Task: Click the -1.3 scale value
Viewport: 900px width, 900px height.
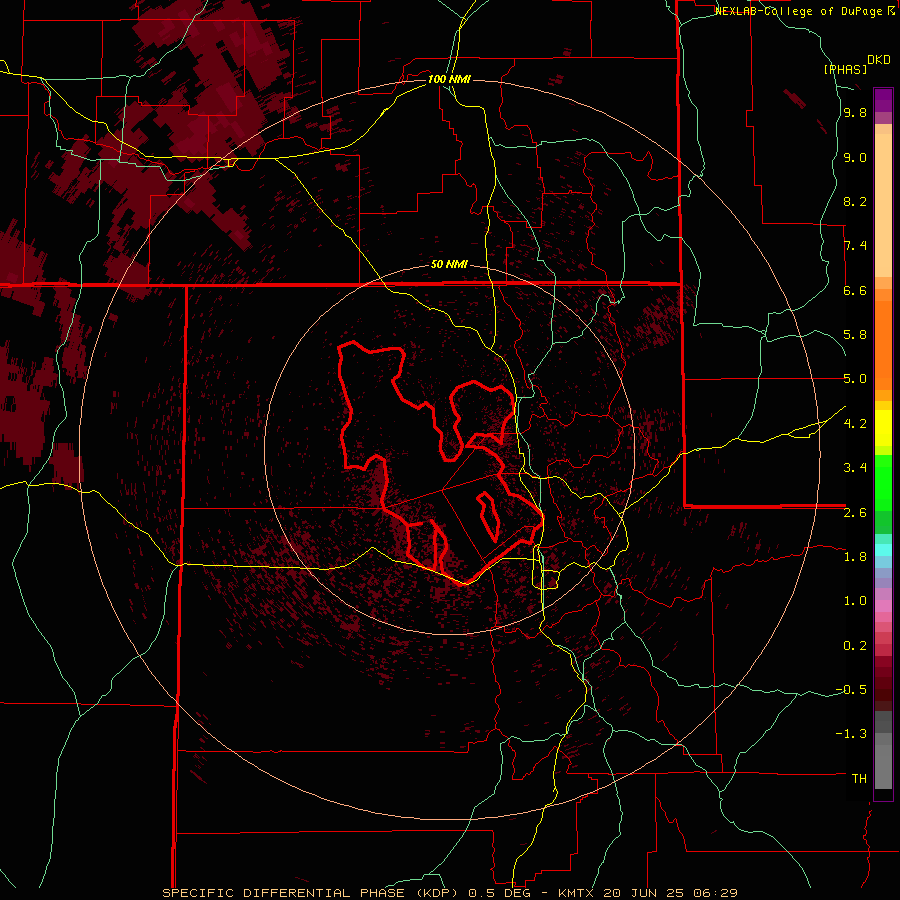Action: pyautogui.click(x=851, y=734)
